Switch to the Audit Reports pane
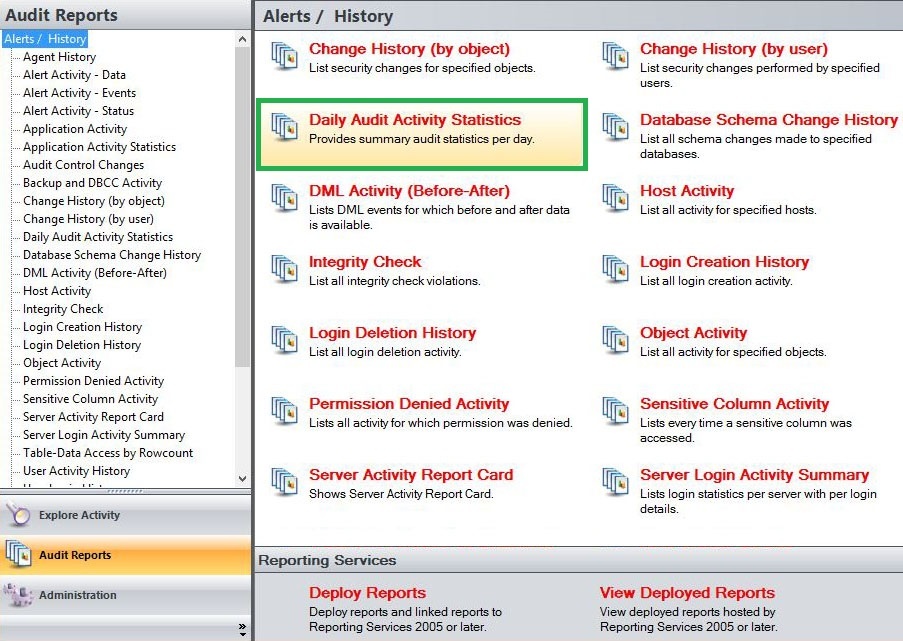This screenshot has height=641, width=903. (126, 555)
